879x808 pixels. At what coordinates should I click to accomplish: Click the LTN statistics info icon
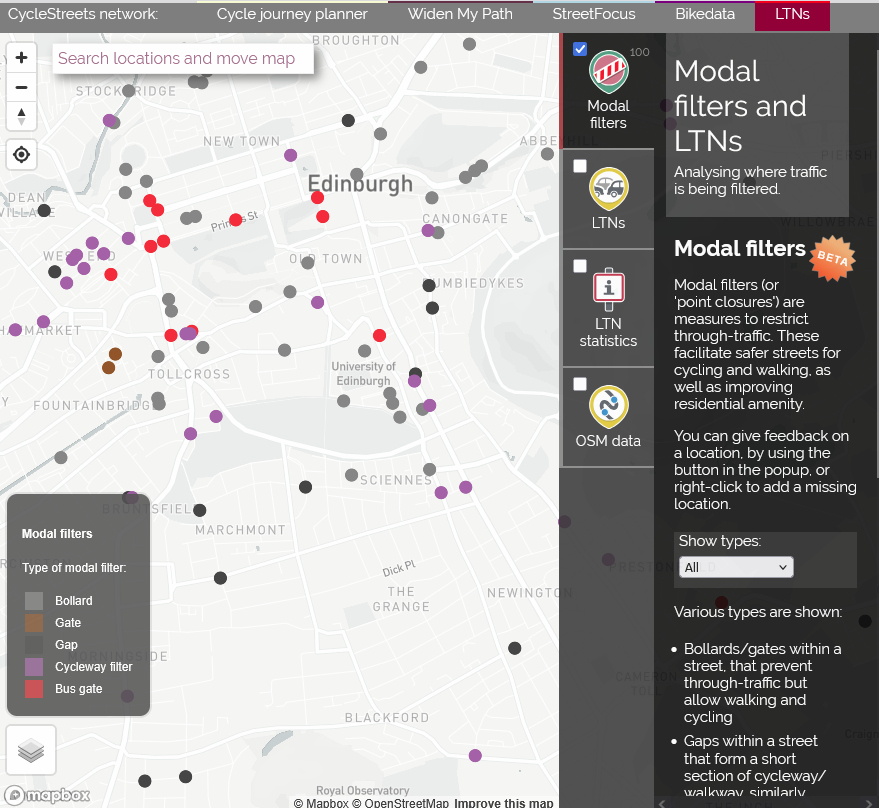(608, 289)
